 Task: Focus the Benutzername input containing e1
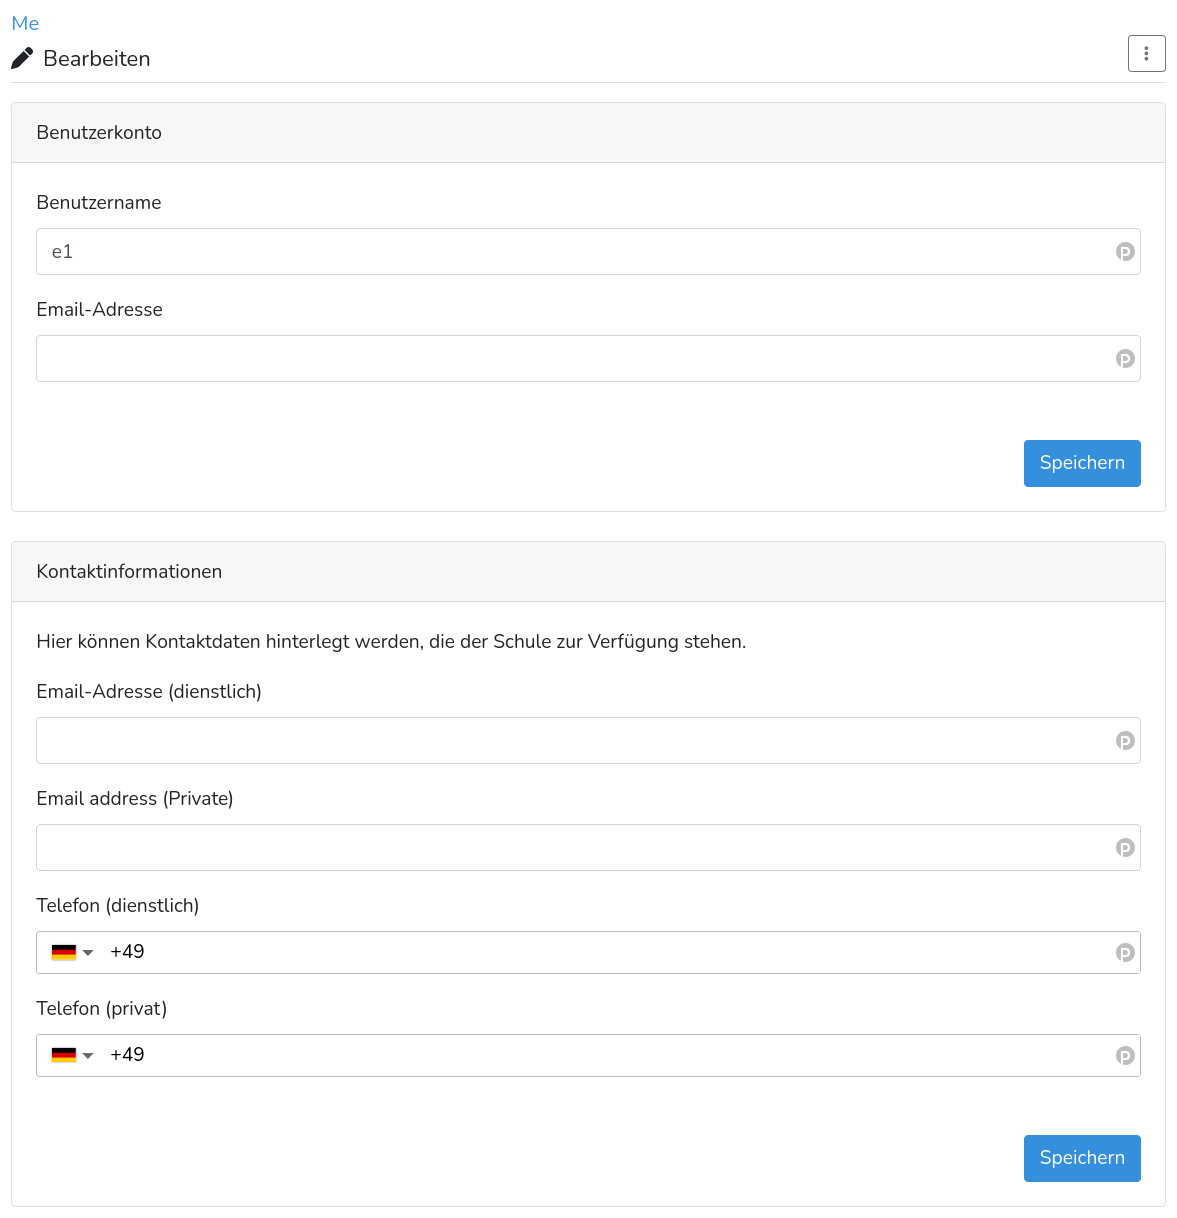click(588, 252)
